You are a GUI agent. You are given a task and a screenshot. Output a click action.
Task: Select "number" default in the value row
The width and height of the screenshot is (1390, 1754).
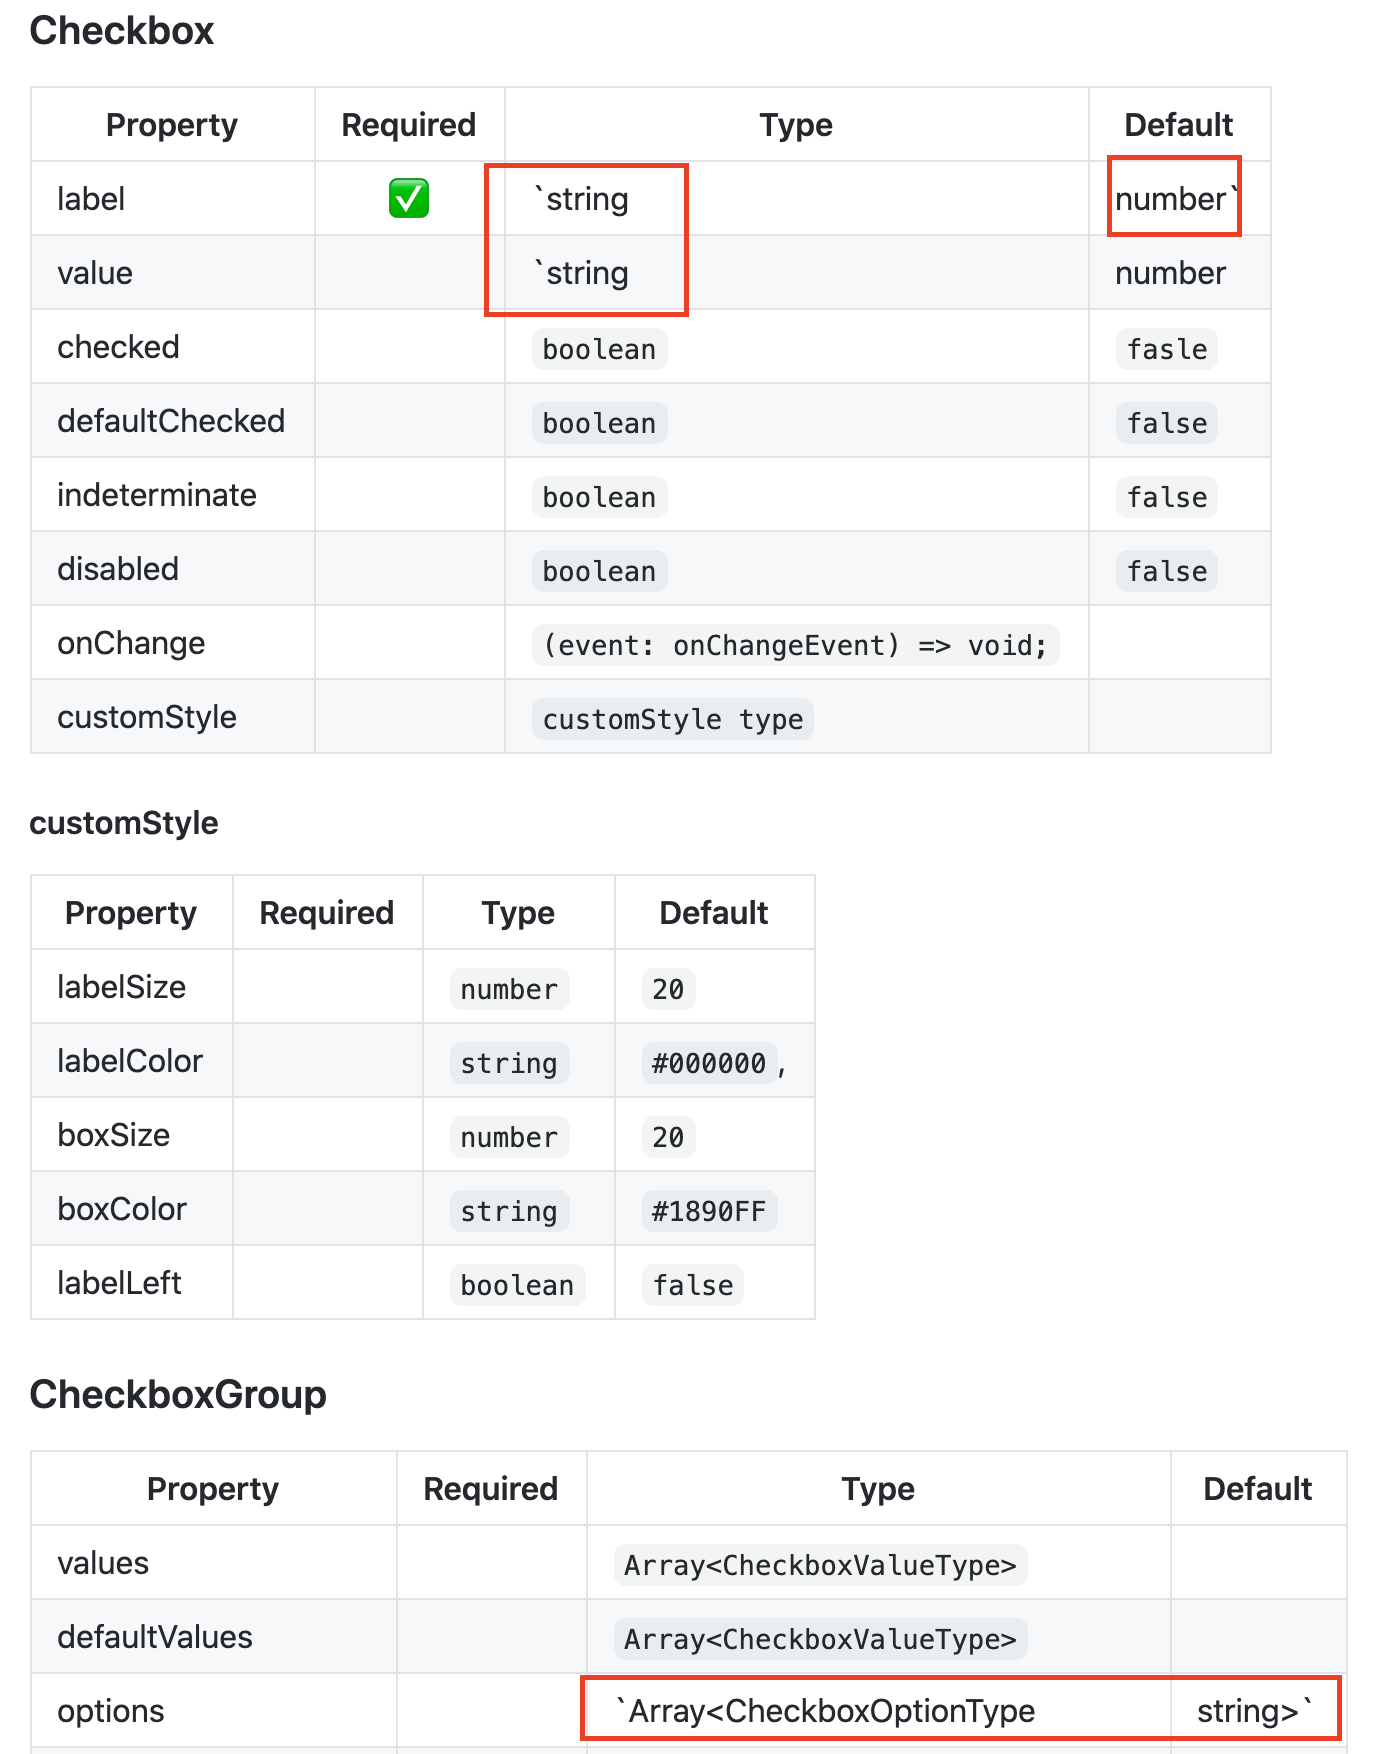1170,273
